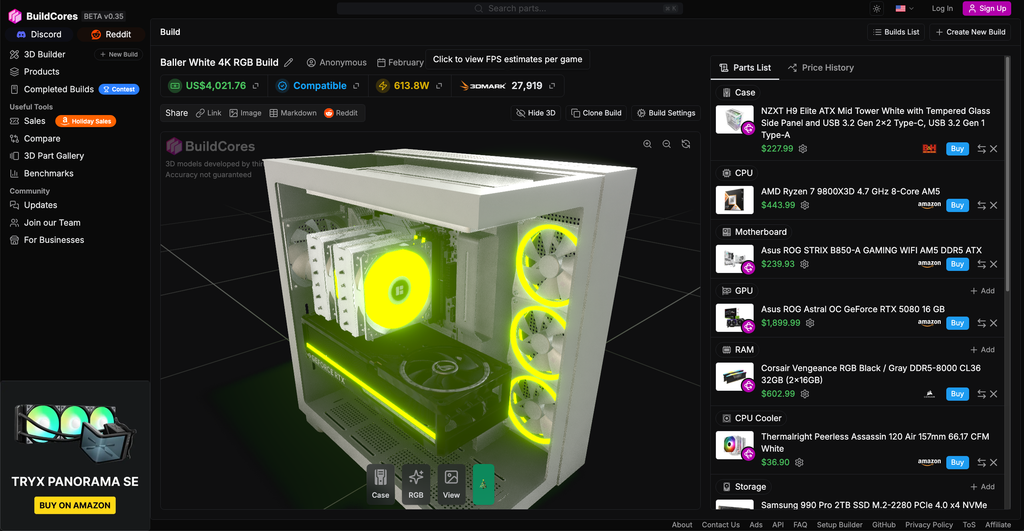The height and width of the screenshot is (531, 1024).
Task: Share build as Image
Action: (x=245, y=113)
